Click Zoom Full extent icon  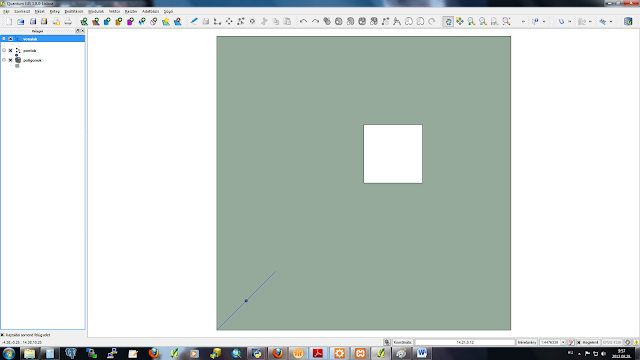tap(506, 21)
